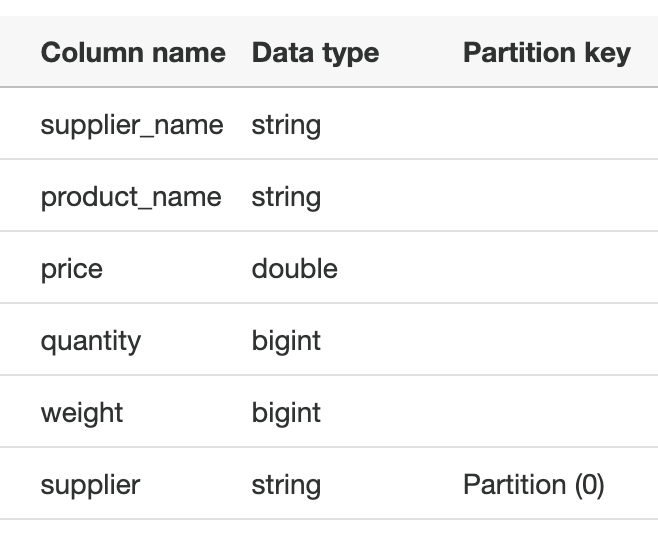Click the Partition key header
658x538 pixels.
(547, 53)
